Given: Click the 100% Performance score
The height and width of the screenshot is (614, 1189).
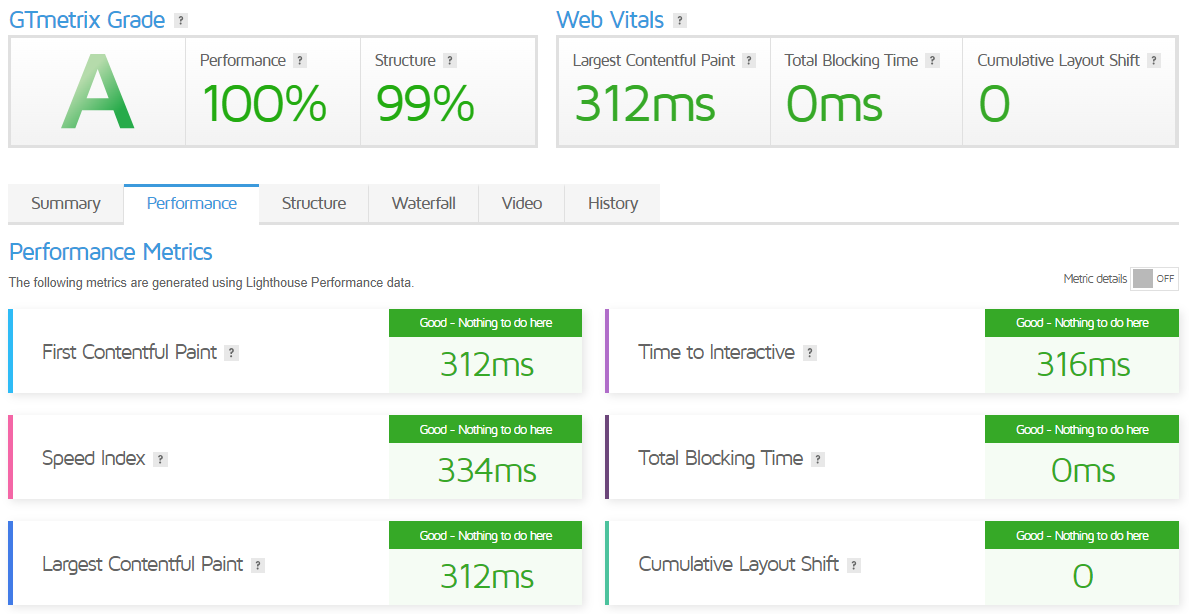Looking at the screenshot, I should coord(265,103).
